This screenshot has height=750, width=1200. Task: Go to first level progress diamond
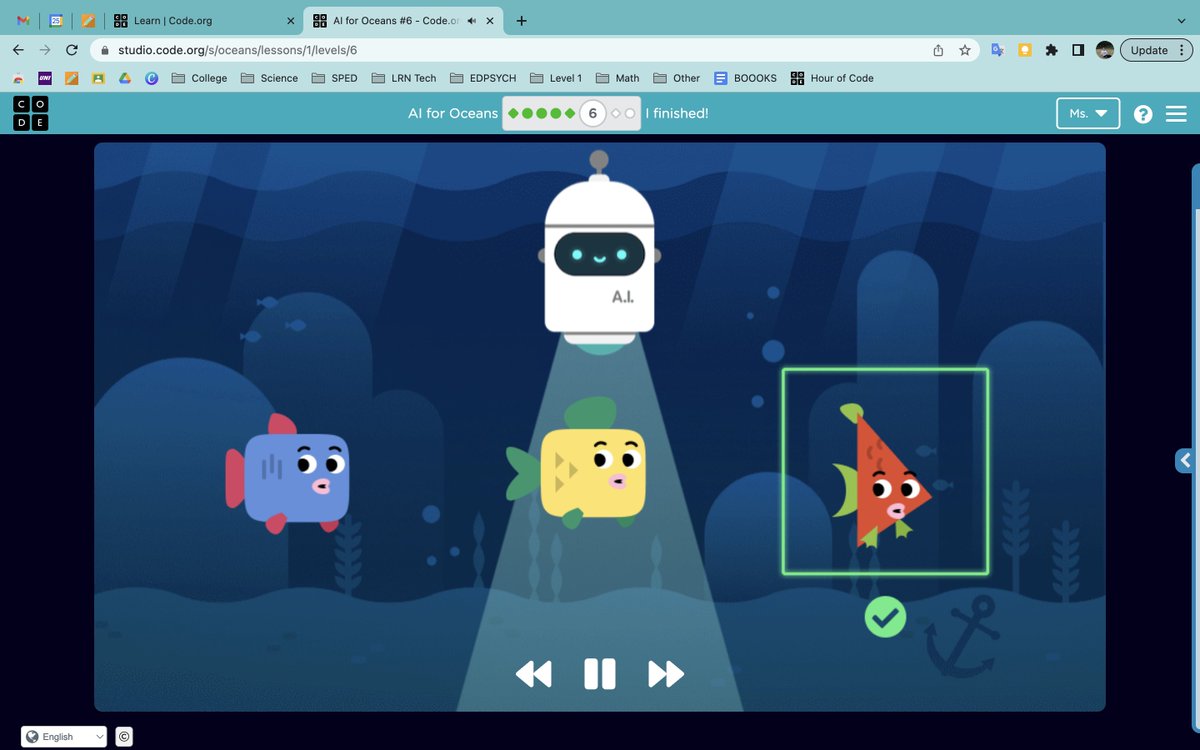click(513, 114)
